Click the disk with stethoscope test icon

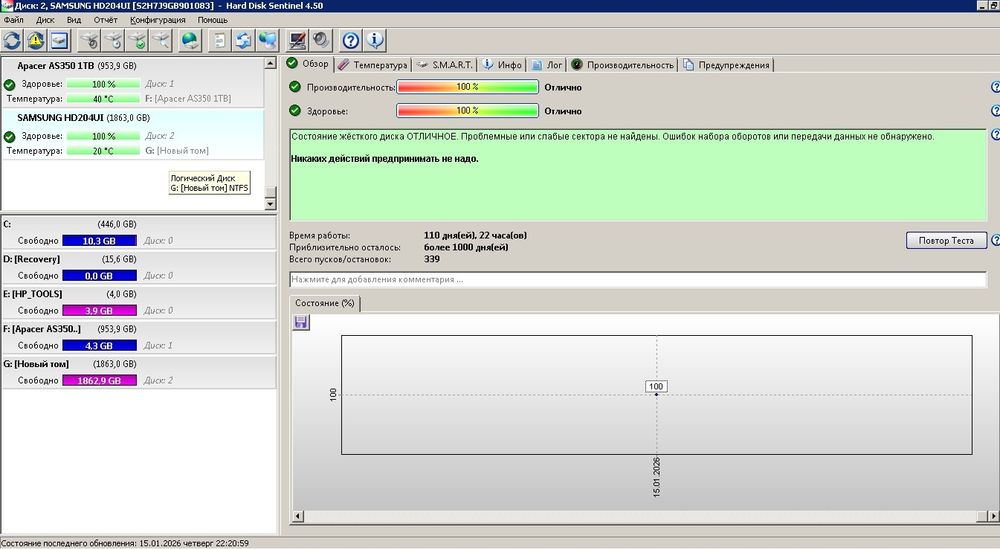(90, 41)
